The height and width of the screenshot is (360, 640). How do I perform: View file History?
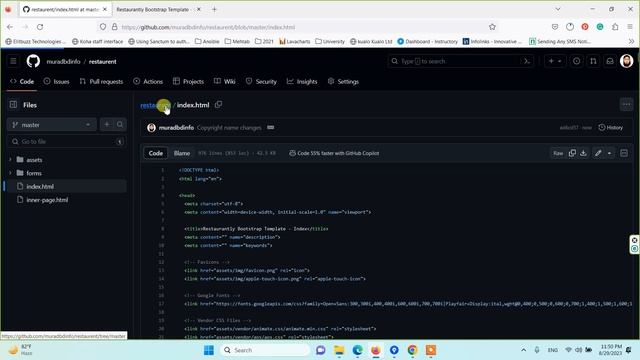tap(611, 127)
